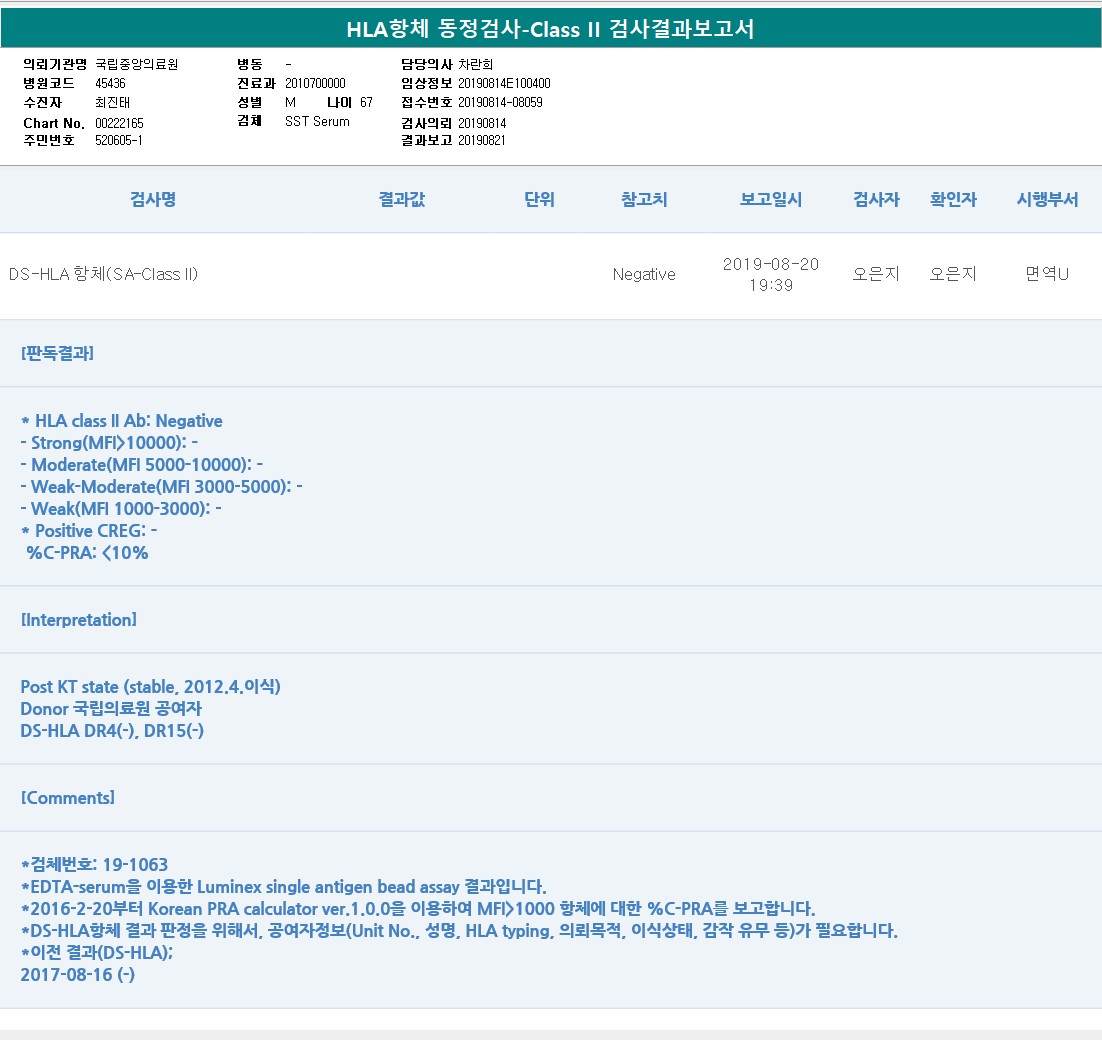
Task: Select the 'Donor 국립의료원 공여자' line
Action: click(111, 708)
